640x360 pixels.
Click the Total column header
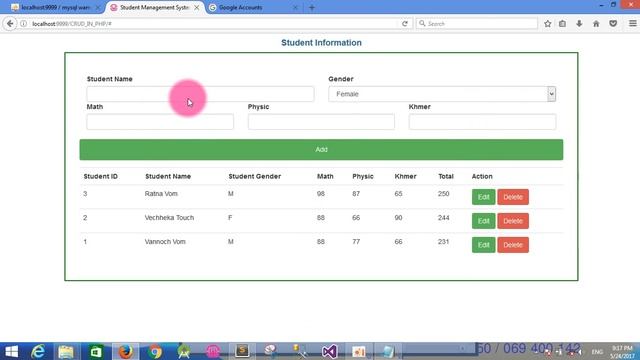[446, 176]
